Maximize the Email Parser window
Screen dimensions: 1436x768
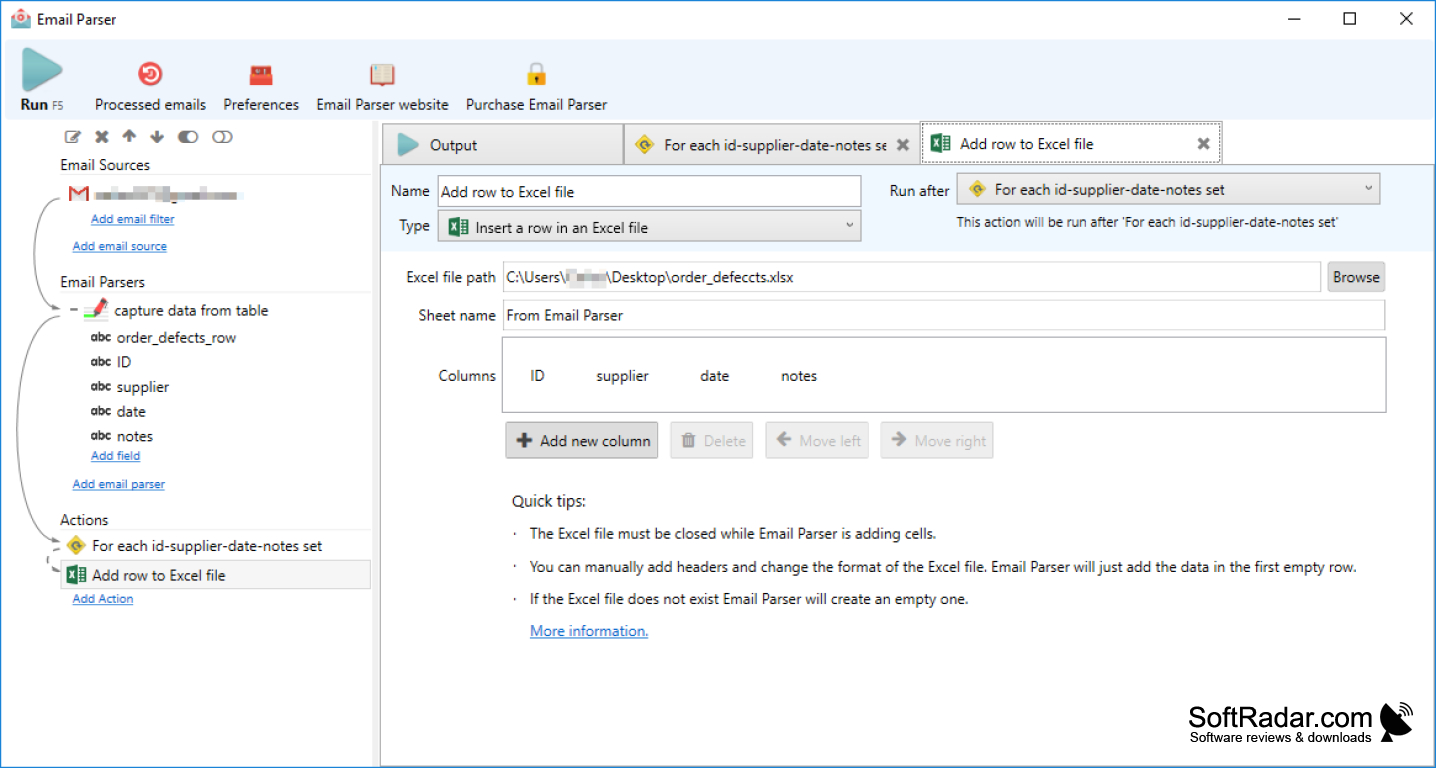(1350, 18)
